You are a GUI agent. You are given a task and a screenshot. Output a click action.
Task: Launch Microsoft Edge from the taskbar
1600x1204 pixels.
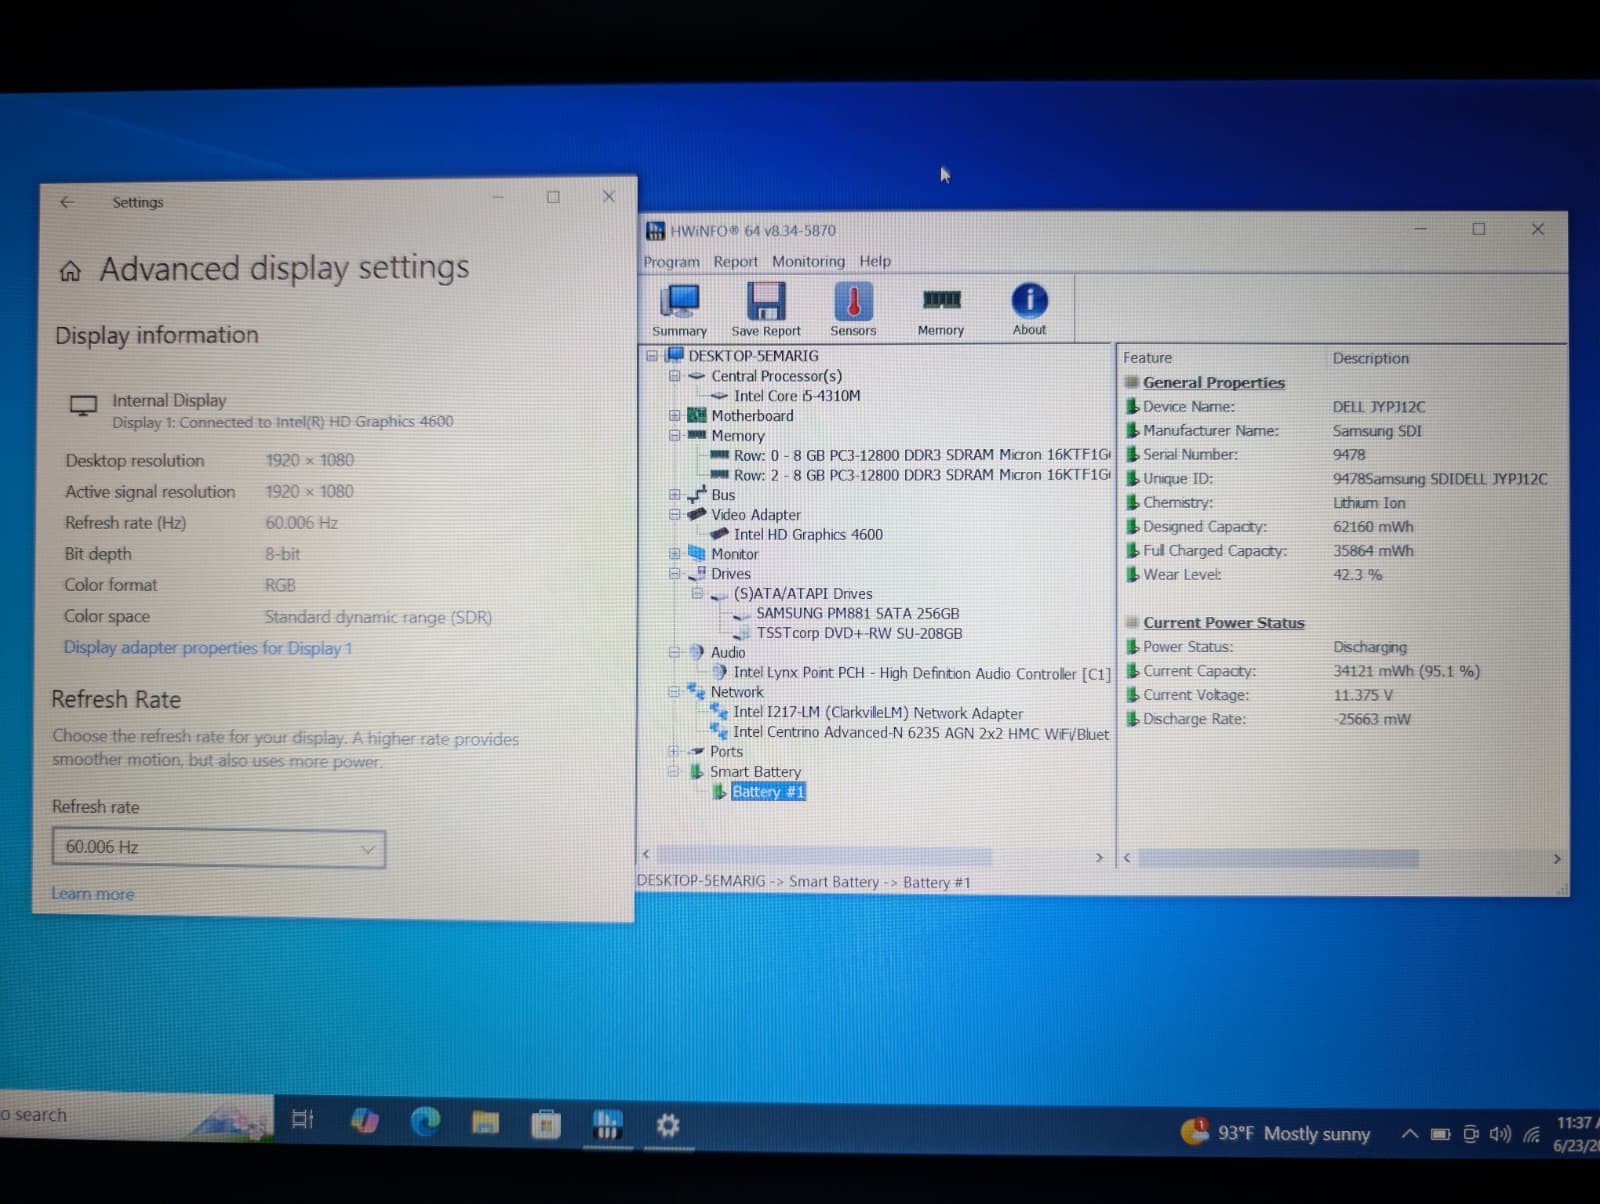[x=425, y=1122]
